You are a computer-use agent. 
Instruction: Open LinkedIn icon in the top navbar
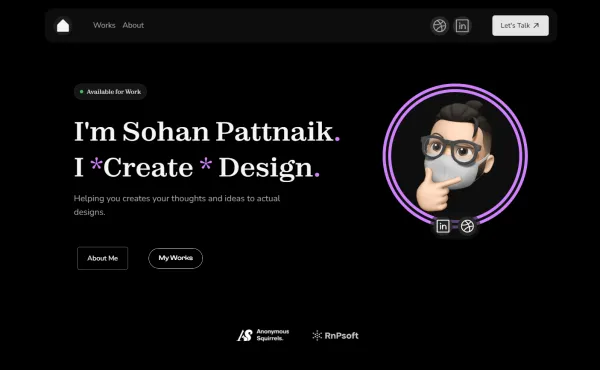point(462,26)
